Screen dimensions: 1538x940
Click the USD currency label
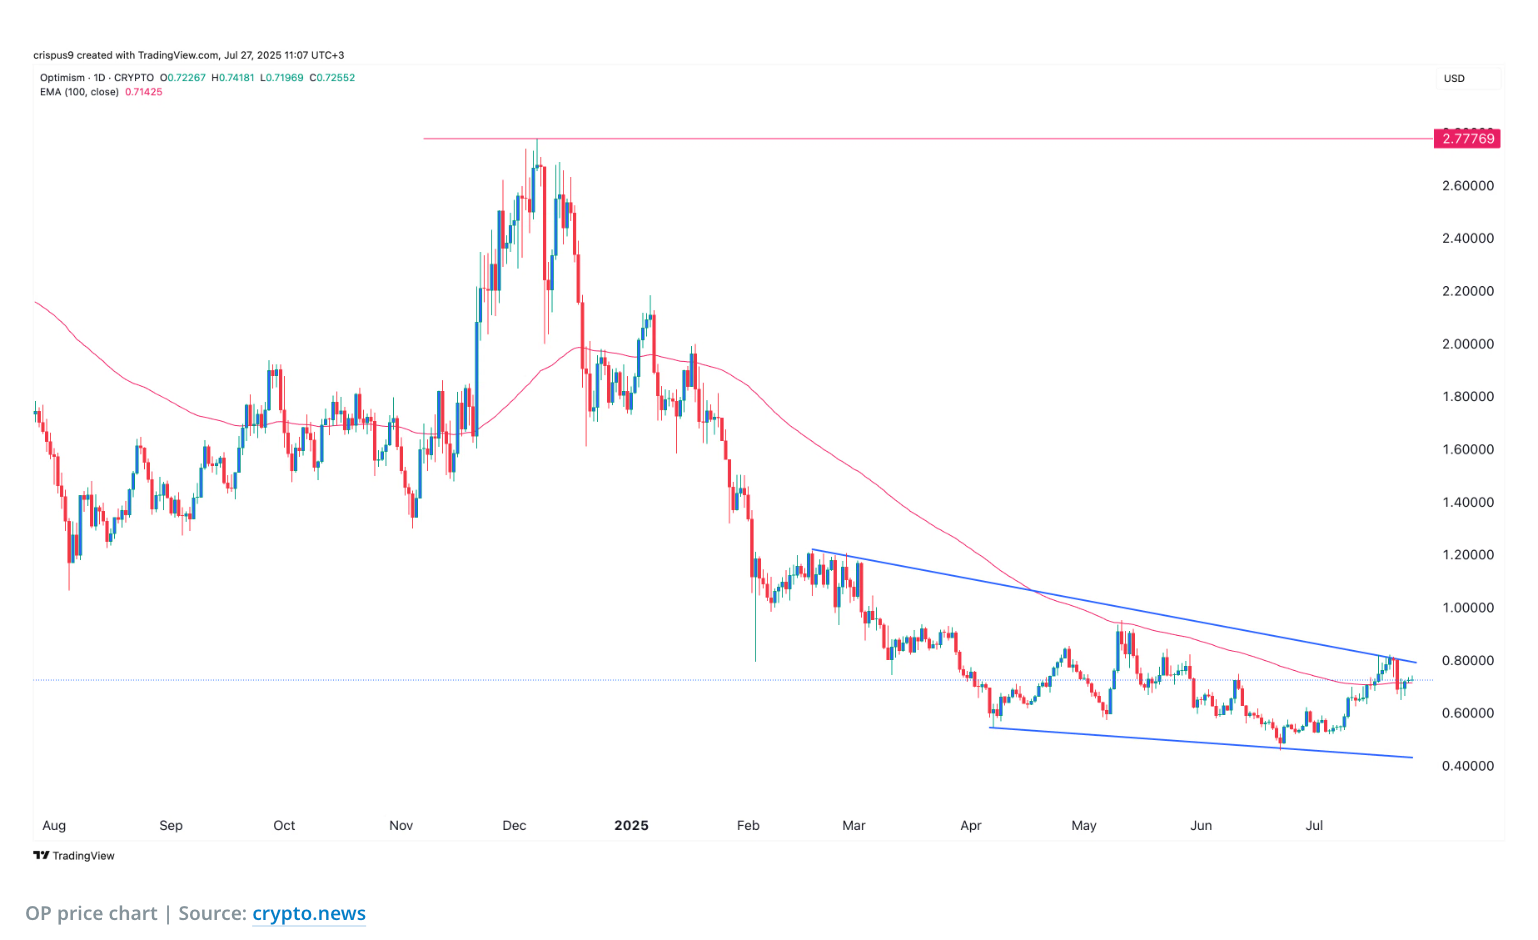(x=1454, y=78)
